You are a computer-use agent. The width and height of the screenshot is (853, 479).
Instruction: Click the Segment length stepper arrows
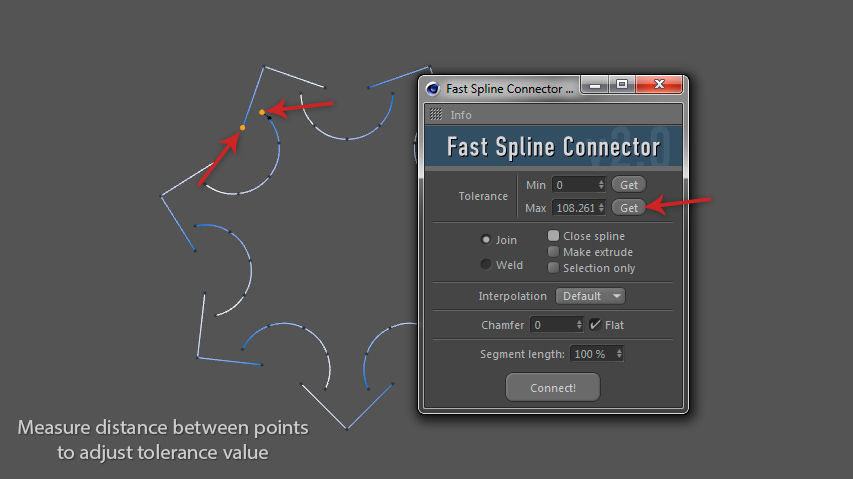(619, 354)
